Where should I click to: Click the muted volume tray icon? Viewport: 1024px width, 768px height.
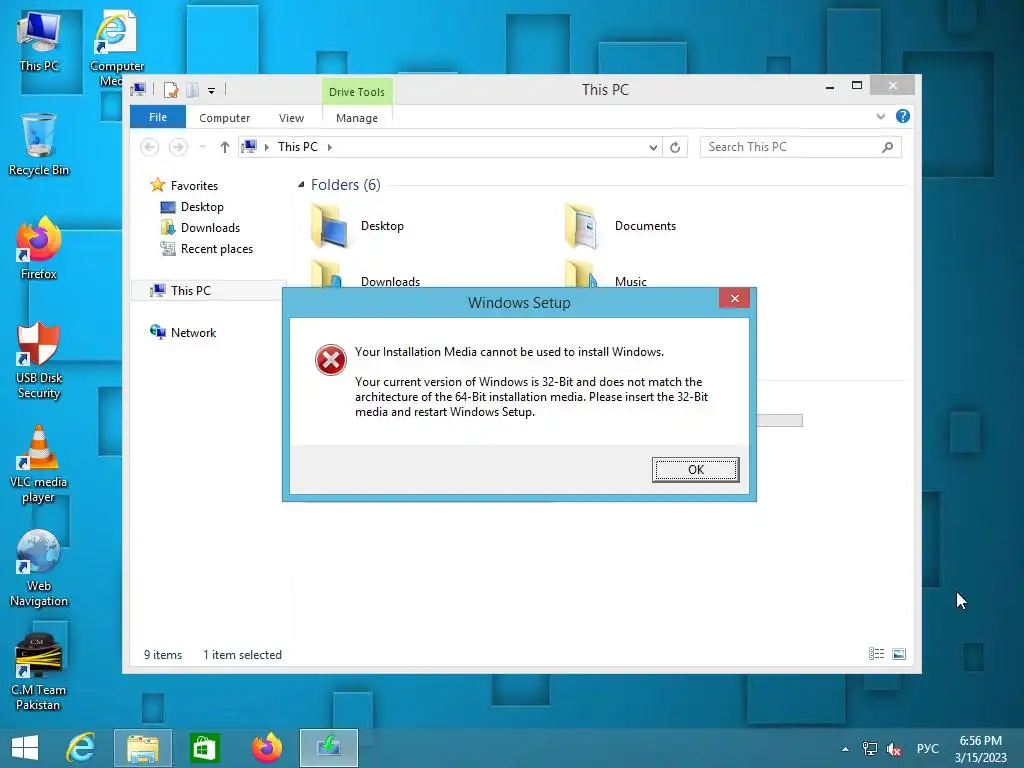click(x=894, y=749)
